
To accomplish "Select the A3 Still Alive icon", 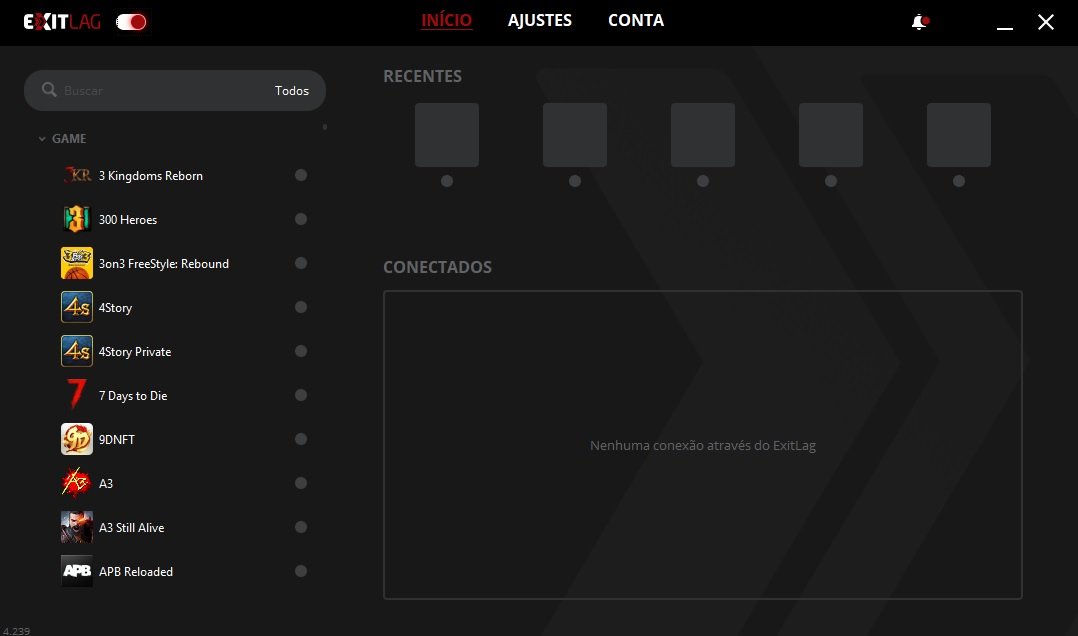I will click(x=77, y=528).
